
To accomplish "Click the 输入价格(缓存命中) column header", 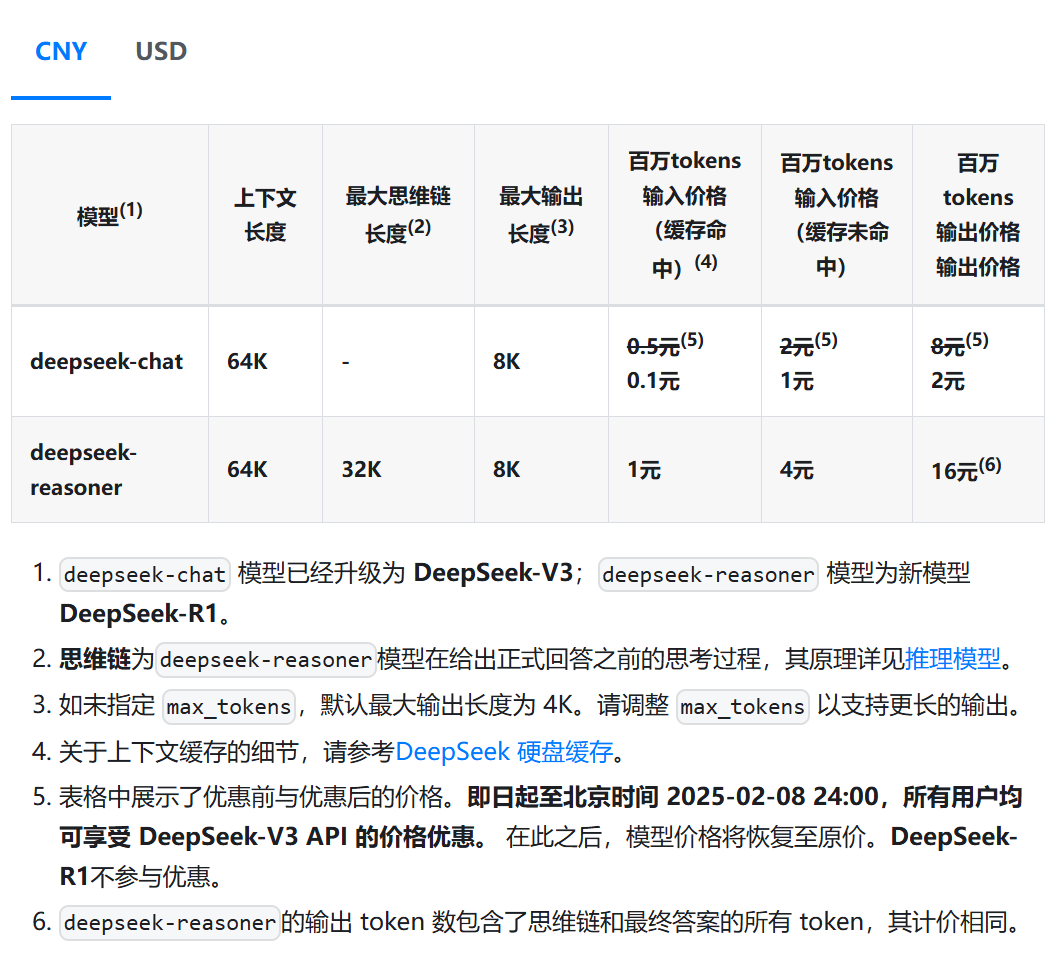I will tap(684, 214).
